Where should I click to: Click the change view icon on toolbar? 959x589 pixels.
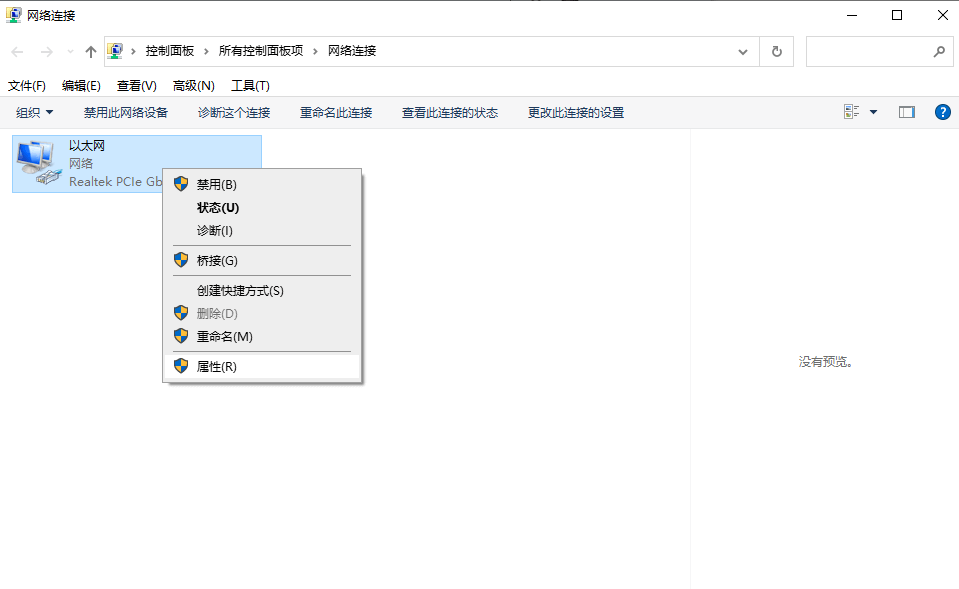pyautogui.click(x=851, y=111)
